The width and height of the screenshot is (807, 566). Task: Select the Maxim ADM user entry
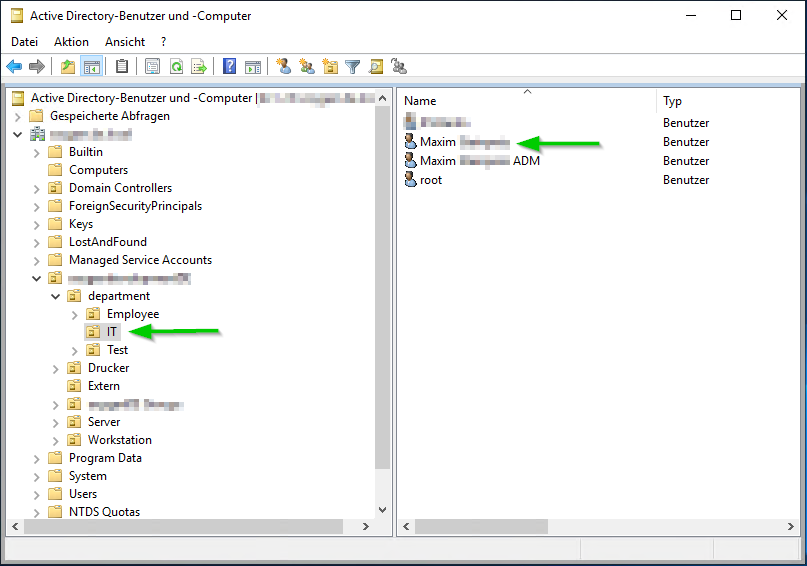pos(480,161)
